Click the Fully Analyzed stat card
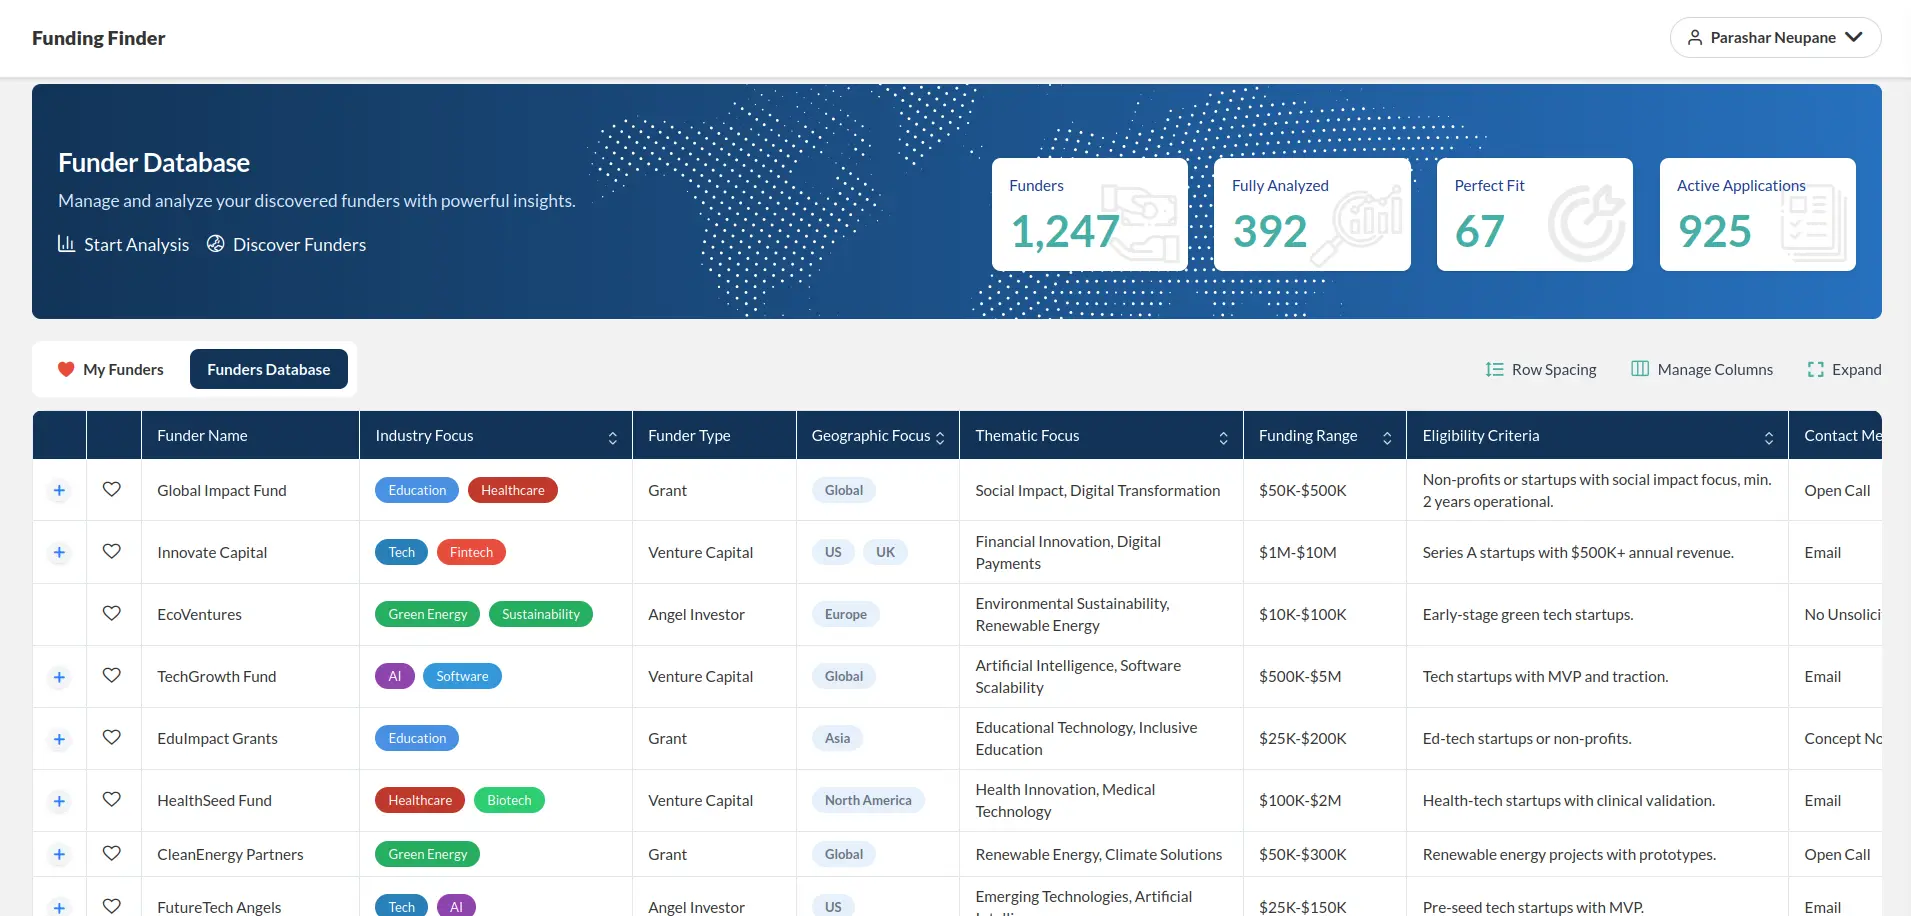The height and width of the screenshot is (916, 1911). click(1311, 214)
